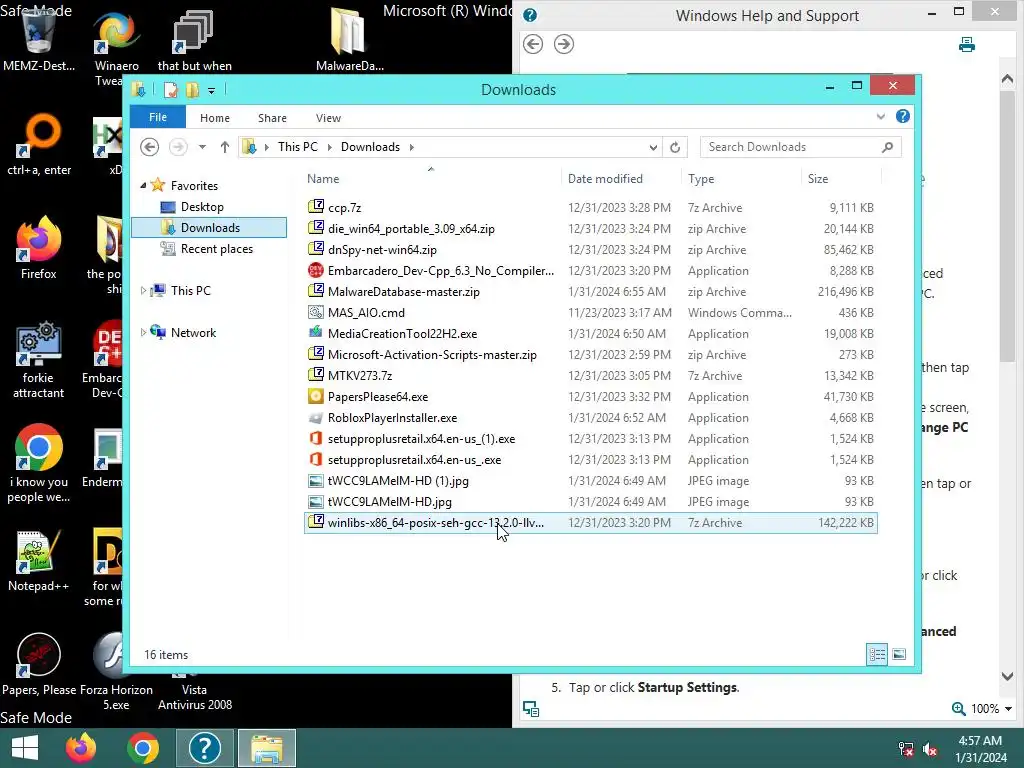Image resolution: width=1024 pixels, height=768 pixels.
Task: Select RobloxPlayerInstaller.exe file
Action: 590,418
